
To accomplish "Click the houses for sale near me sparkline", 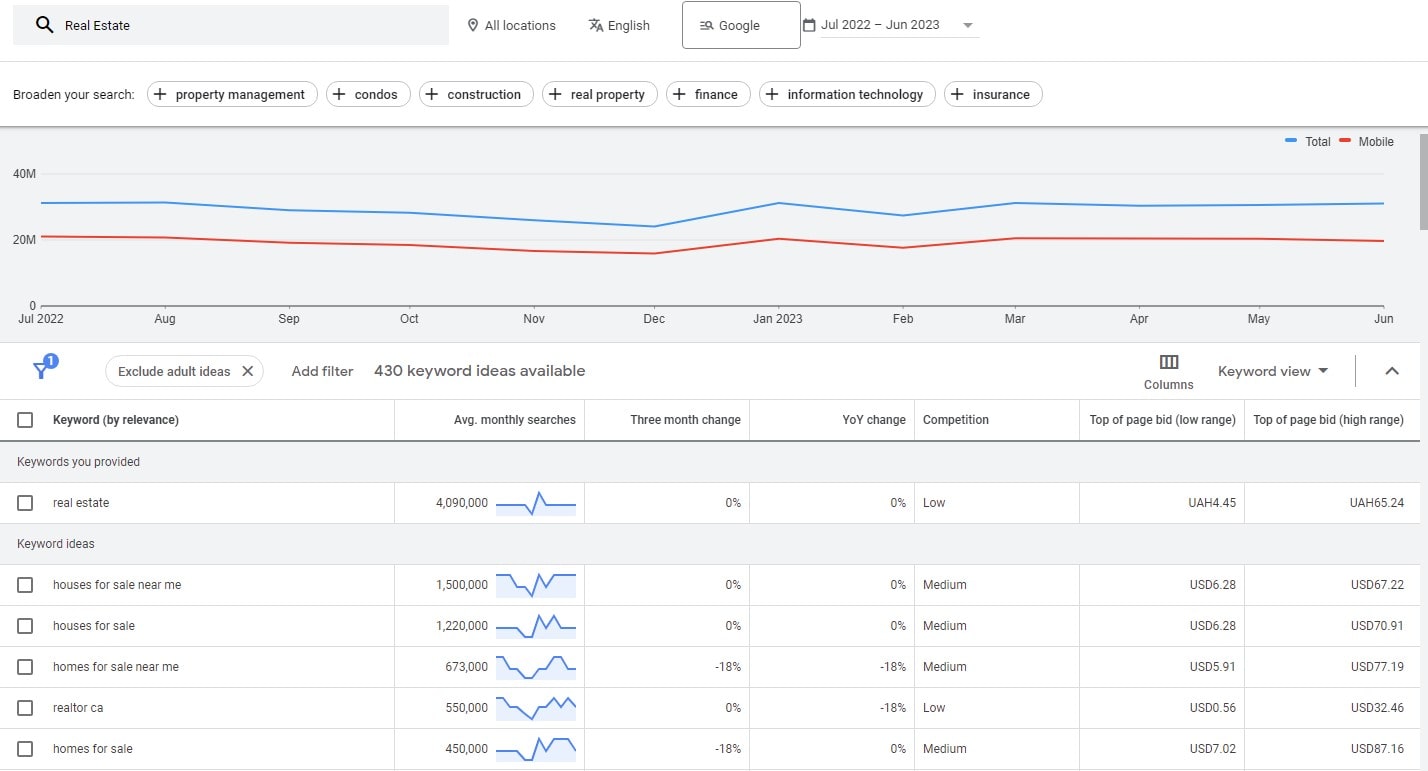I will pos(536,585).
